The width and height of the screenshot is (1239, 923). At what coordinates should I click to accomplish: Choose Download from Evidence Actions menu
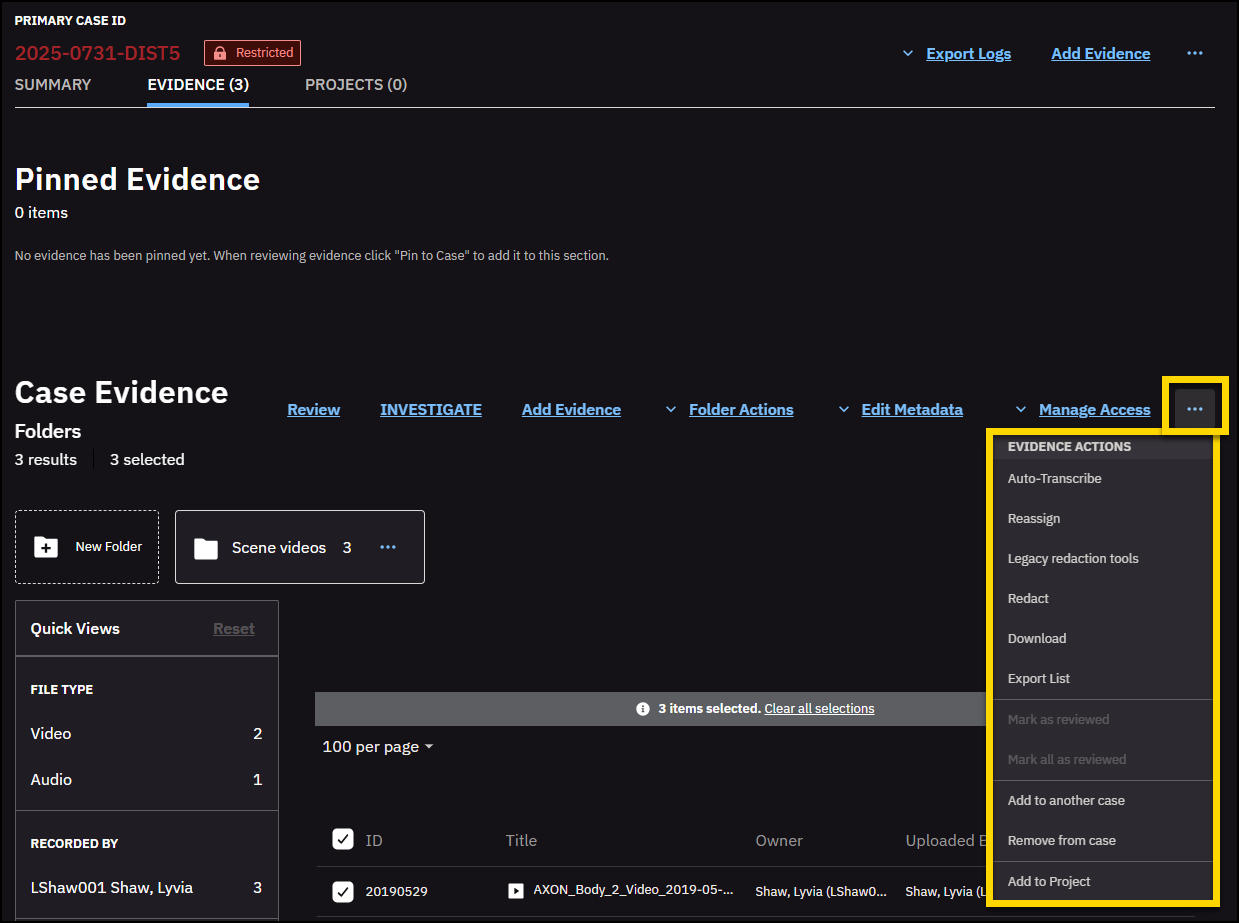tap(1101, 638)
